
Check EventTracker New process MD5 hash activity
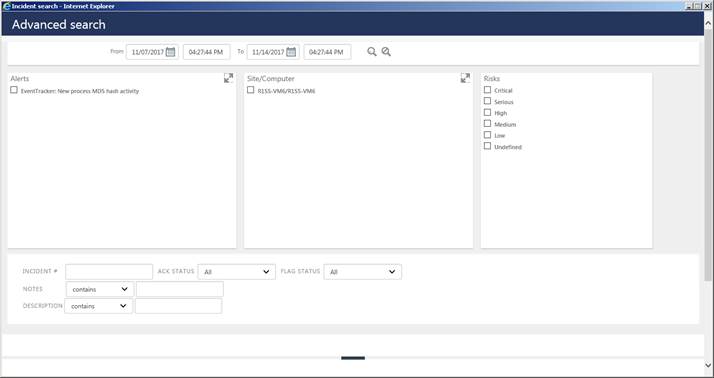click(14, 90)
